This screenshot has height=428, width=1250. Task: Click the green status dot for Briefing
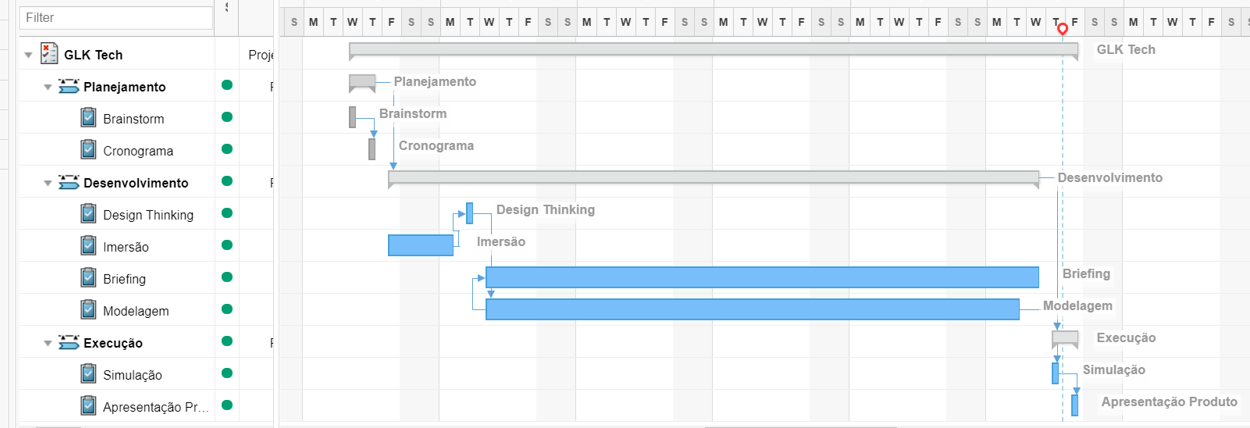click(227, 277)
